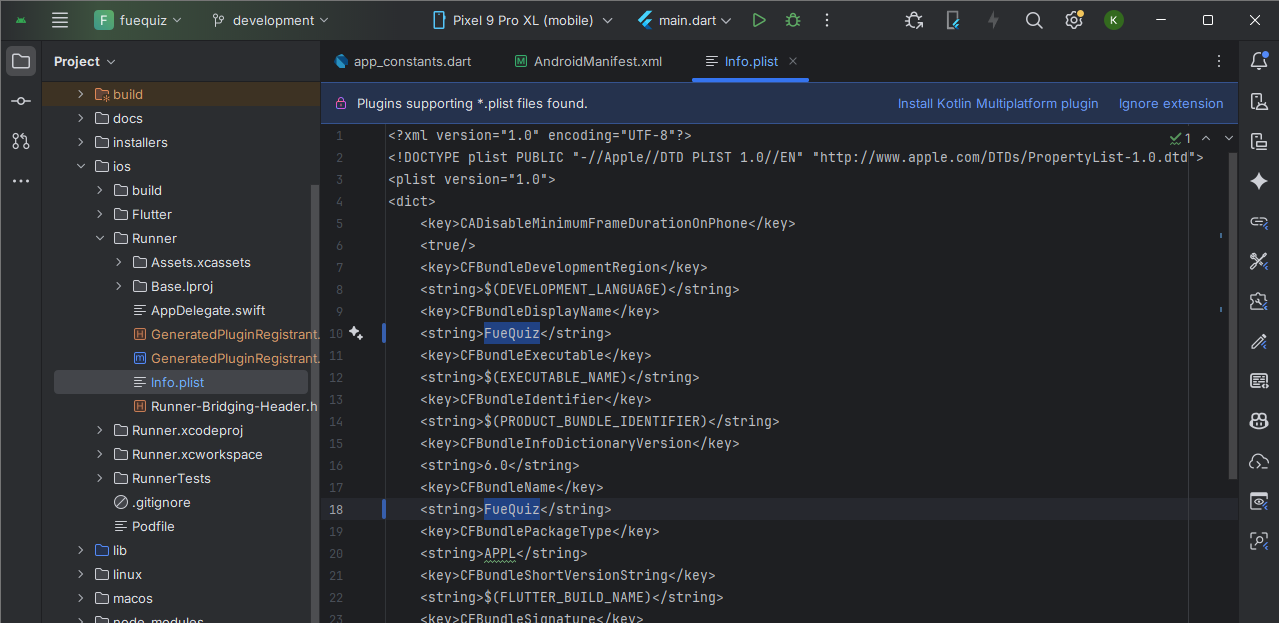The height and width of the screenshot is (623, 1279).
Task: Start debugging with the bug icon
Action: (x=792, y=20)
